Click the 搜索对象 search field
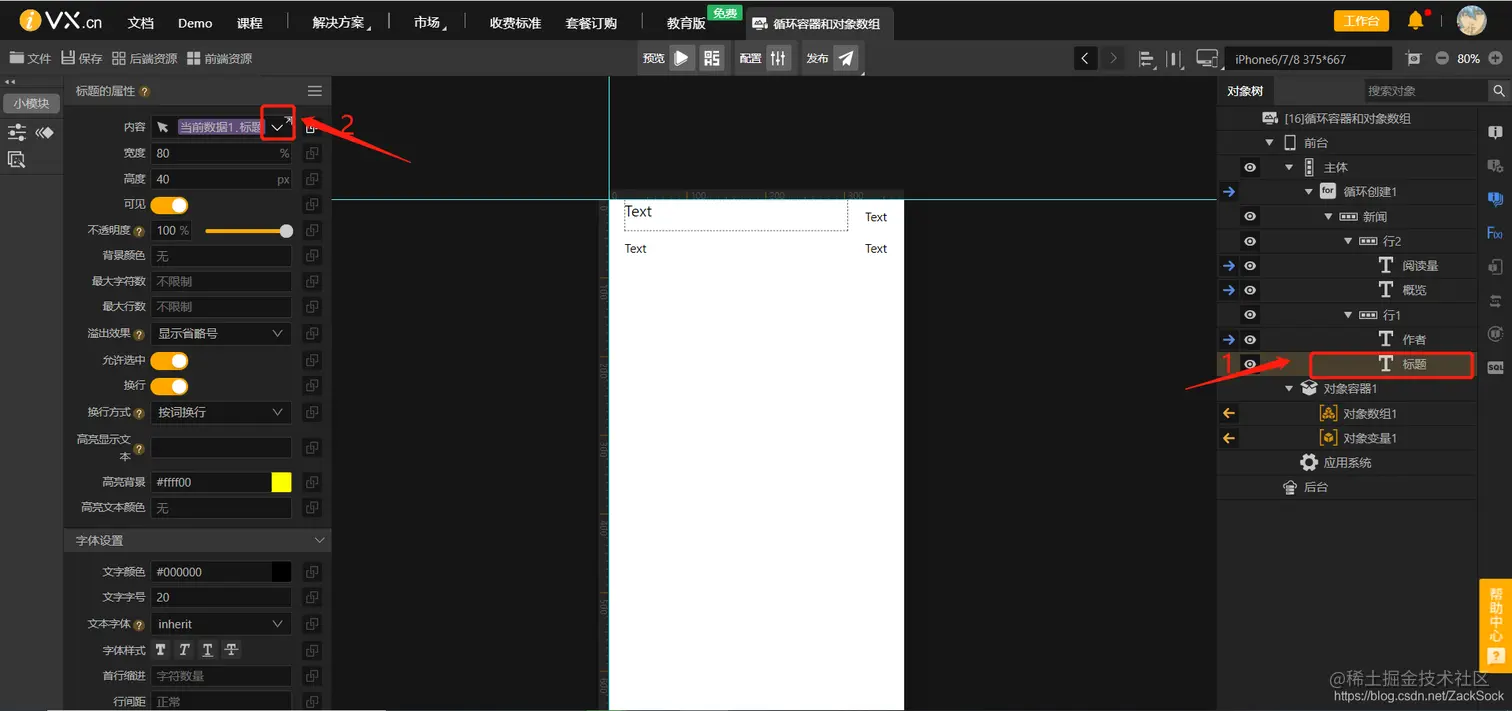Screen dimensions: 1512x711 tap(1425, 91)
